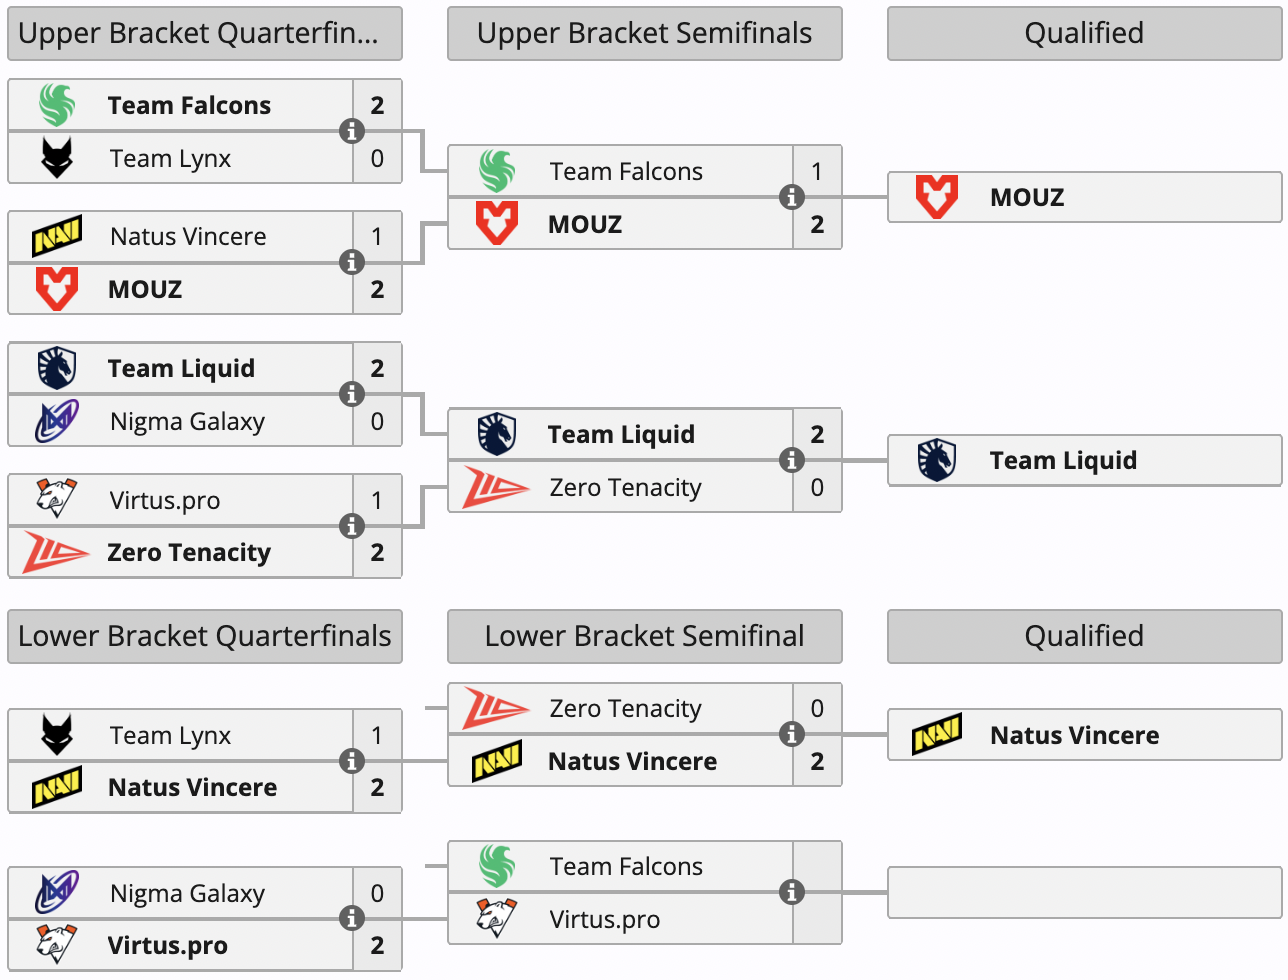Select the Upper Bracket Semifinals header
The width and height of the screenshot is (1288, 980).
point(644,33)
